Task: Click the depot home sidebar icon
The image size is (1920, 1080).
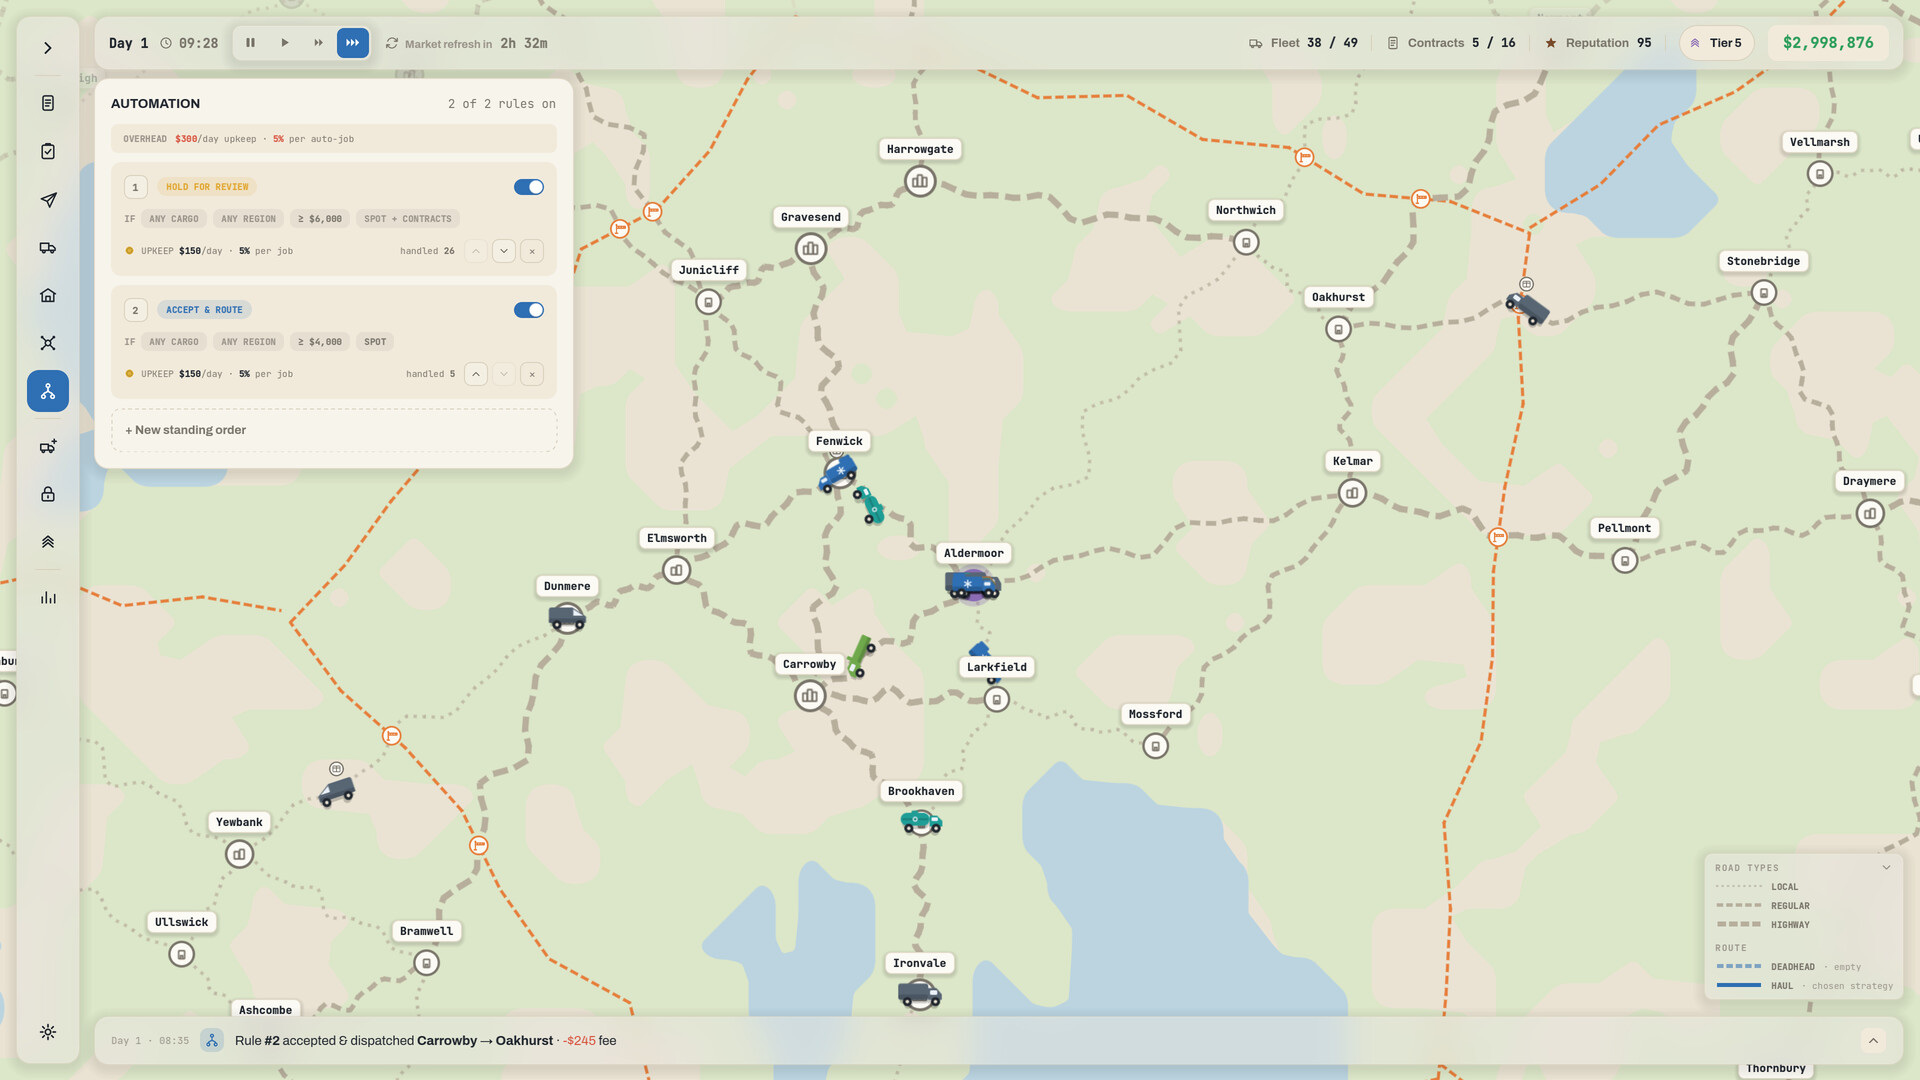Action: (48, 295)
